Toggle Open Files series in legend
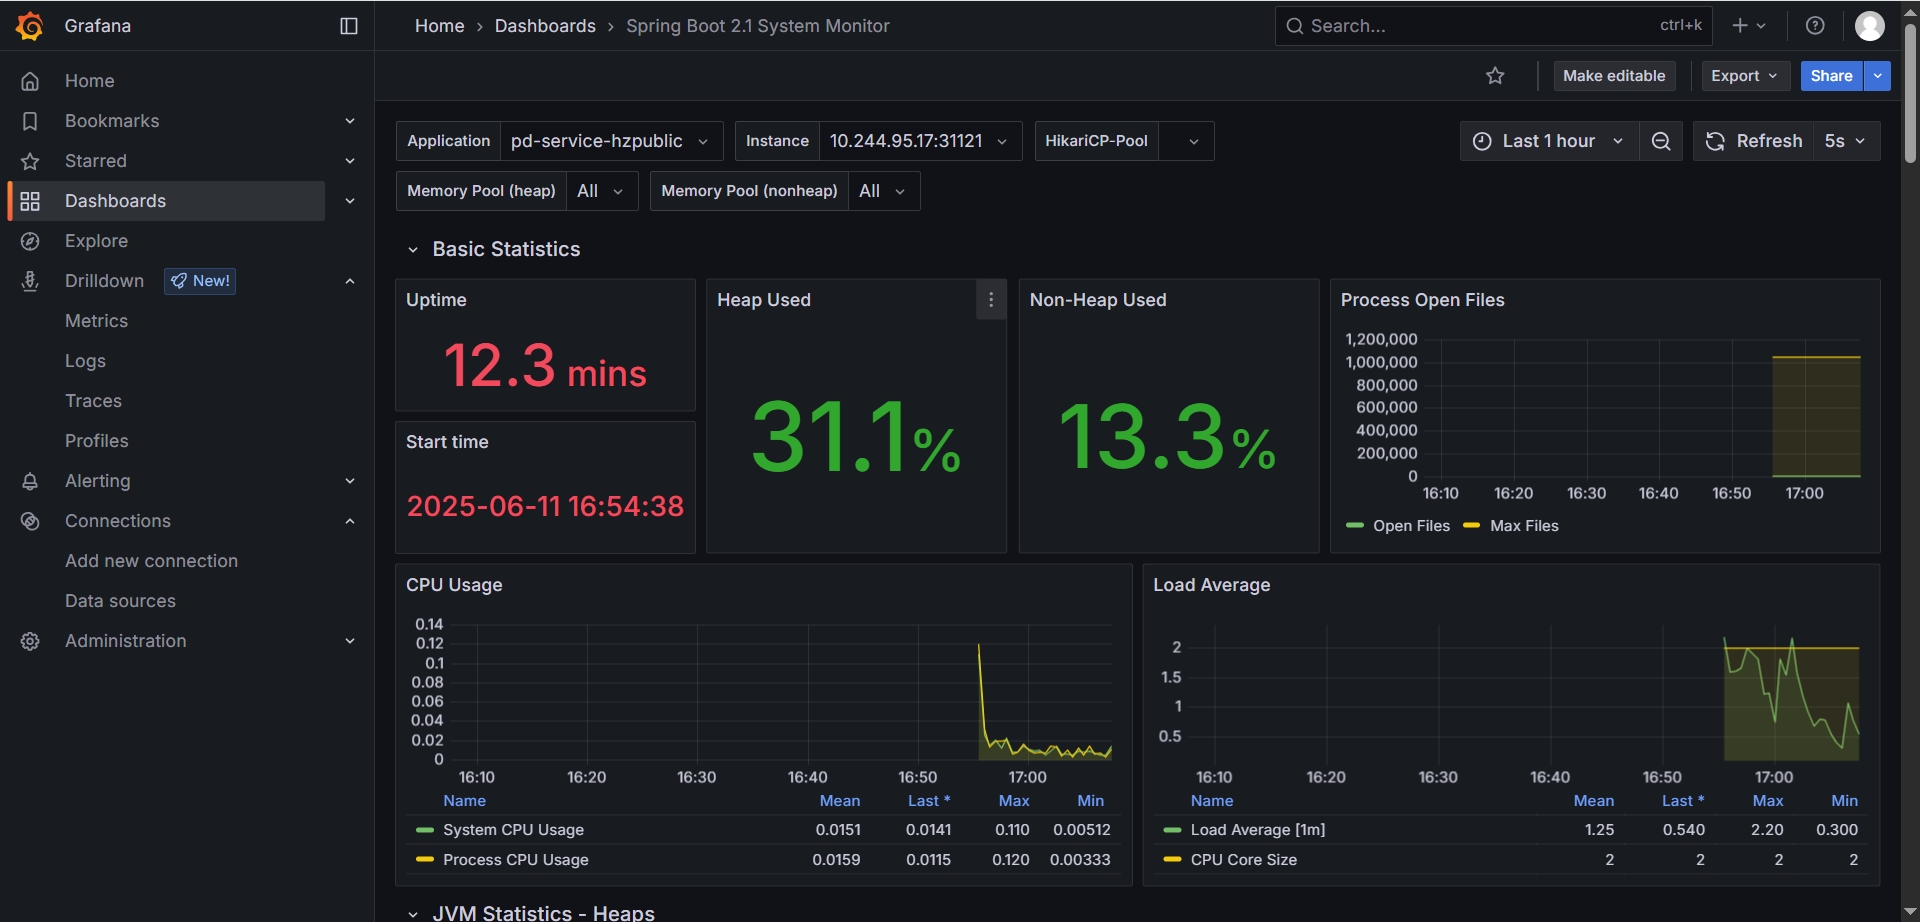 [x=1410, y=526]
